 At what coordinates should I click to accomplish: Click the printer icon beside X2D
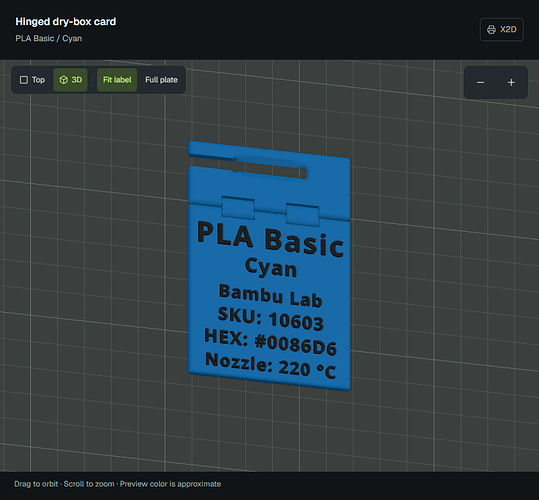491,30
